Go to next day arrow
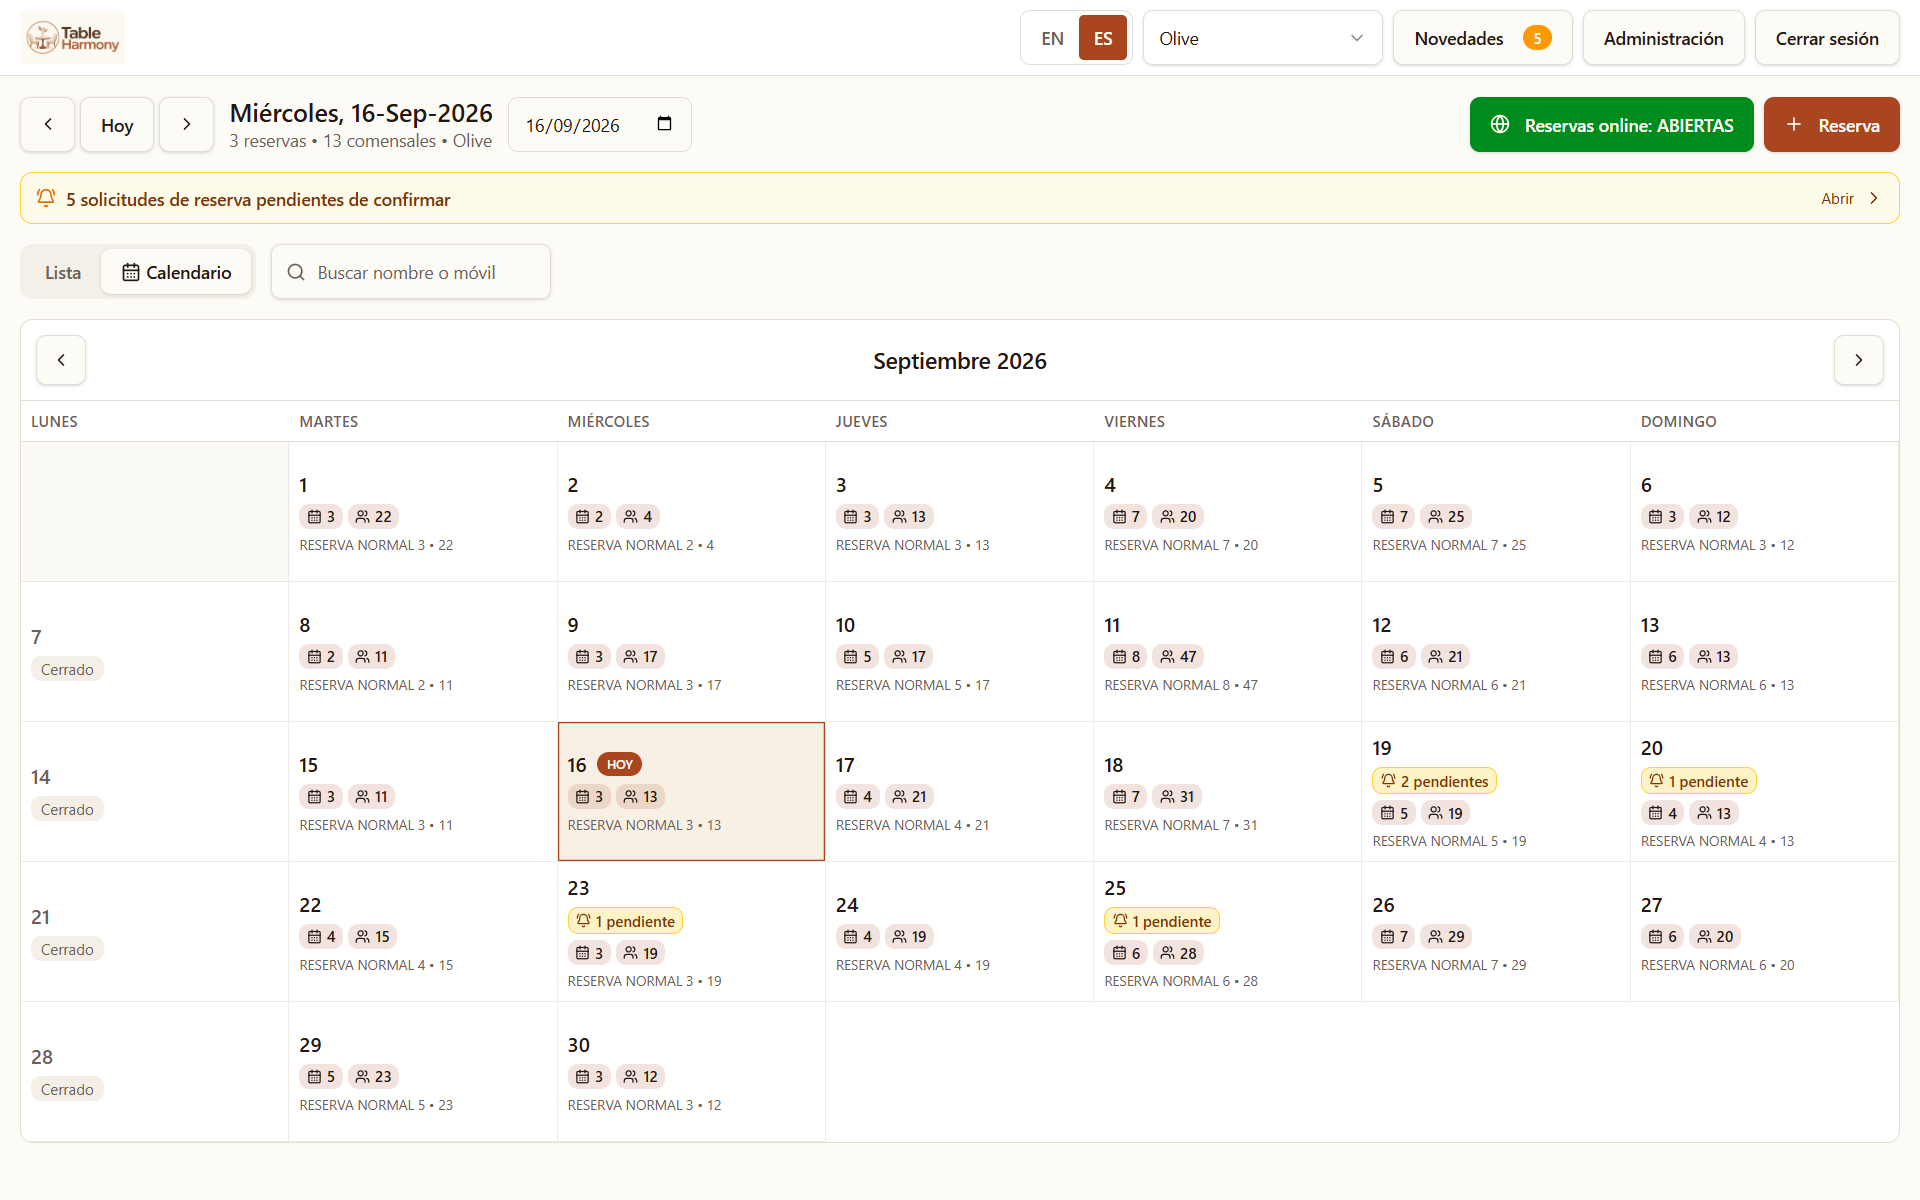Image resolution: width=1920 pixels, height=1200 pixels. pos(187,125)
